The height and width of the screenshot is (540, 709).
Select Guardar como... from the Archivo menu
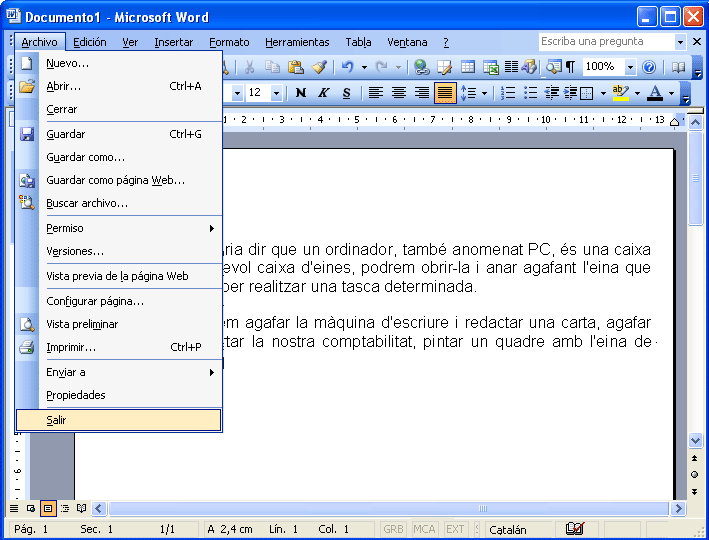(86, 157)
